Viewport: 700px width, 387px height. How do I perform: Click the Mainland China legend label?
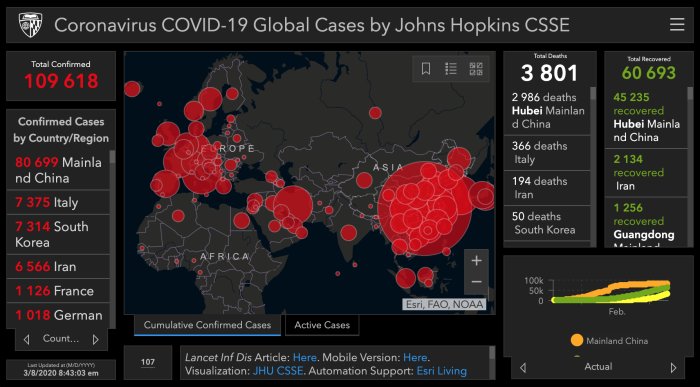tap(617, 341)
